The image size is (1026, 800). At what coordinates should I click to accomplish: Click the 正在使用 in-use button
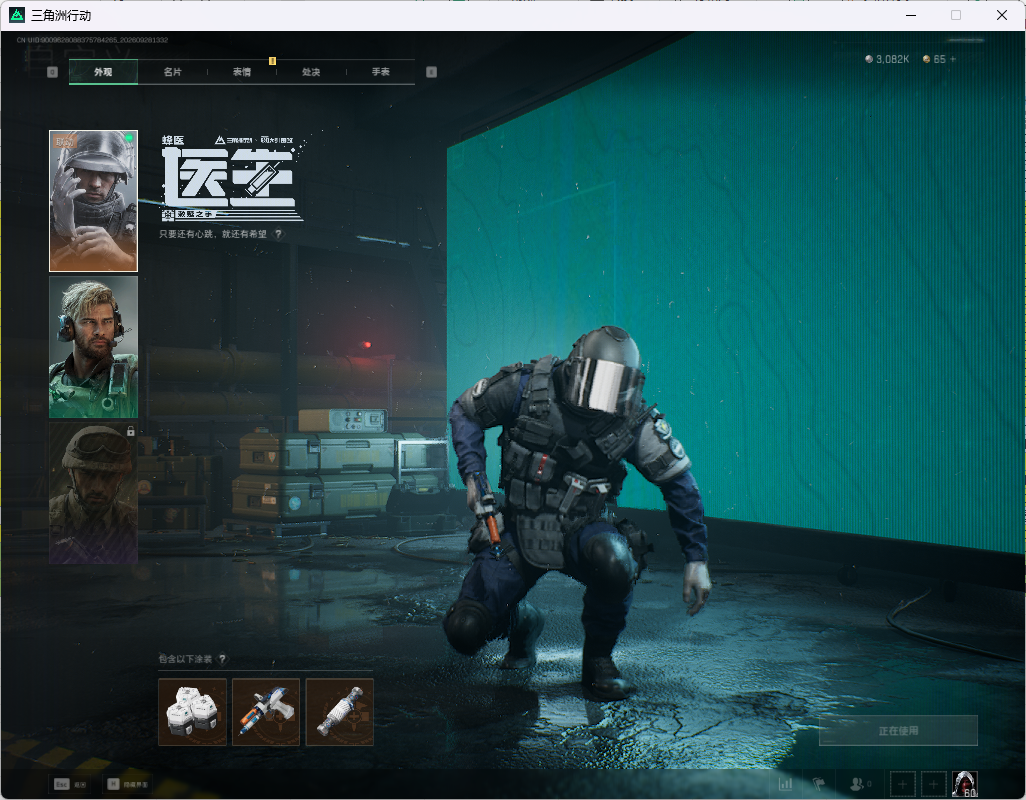click(898, 731)
